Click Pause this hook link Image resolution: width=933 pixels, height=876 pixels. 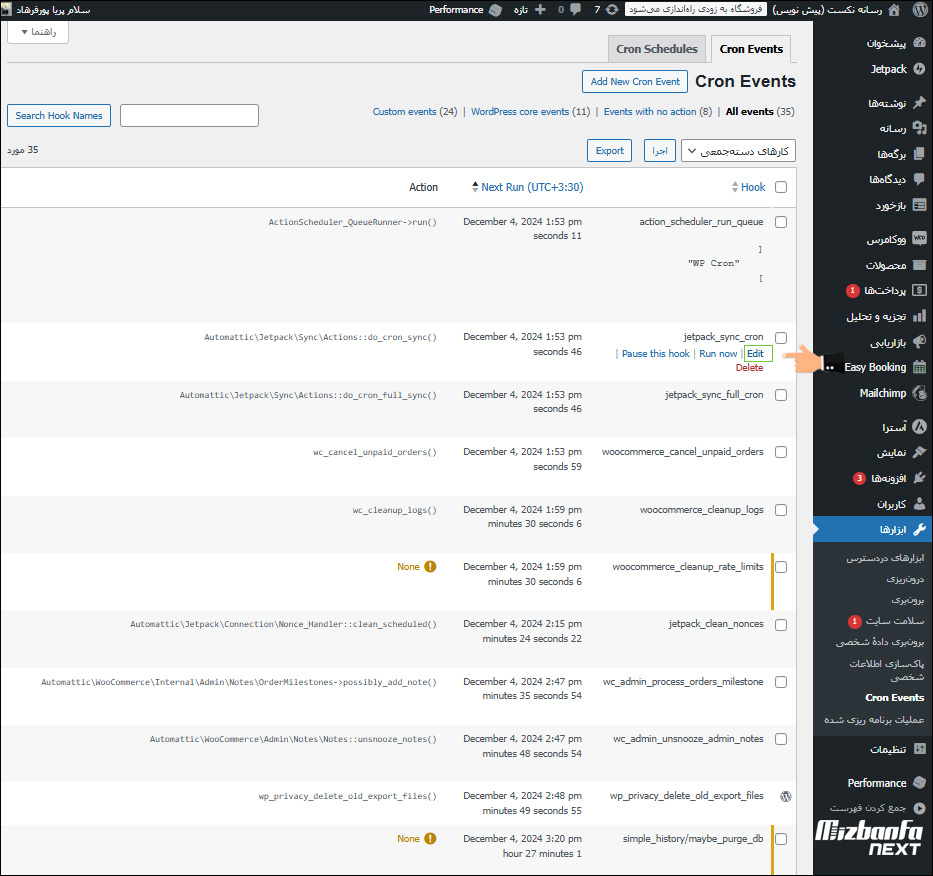[656, 353]
